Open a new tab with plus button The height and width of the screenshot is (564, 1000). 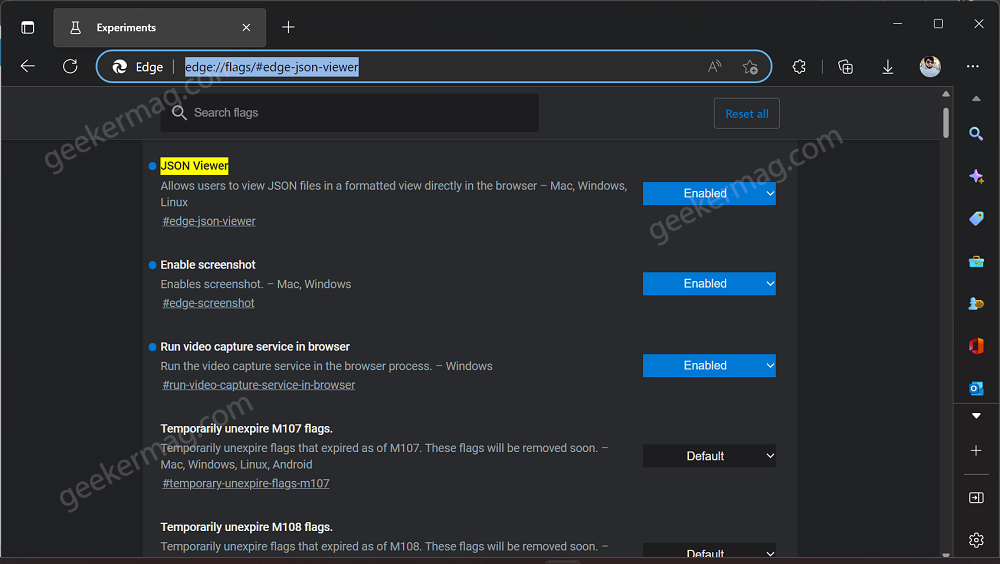[288, 27]
